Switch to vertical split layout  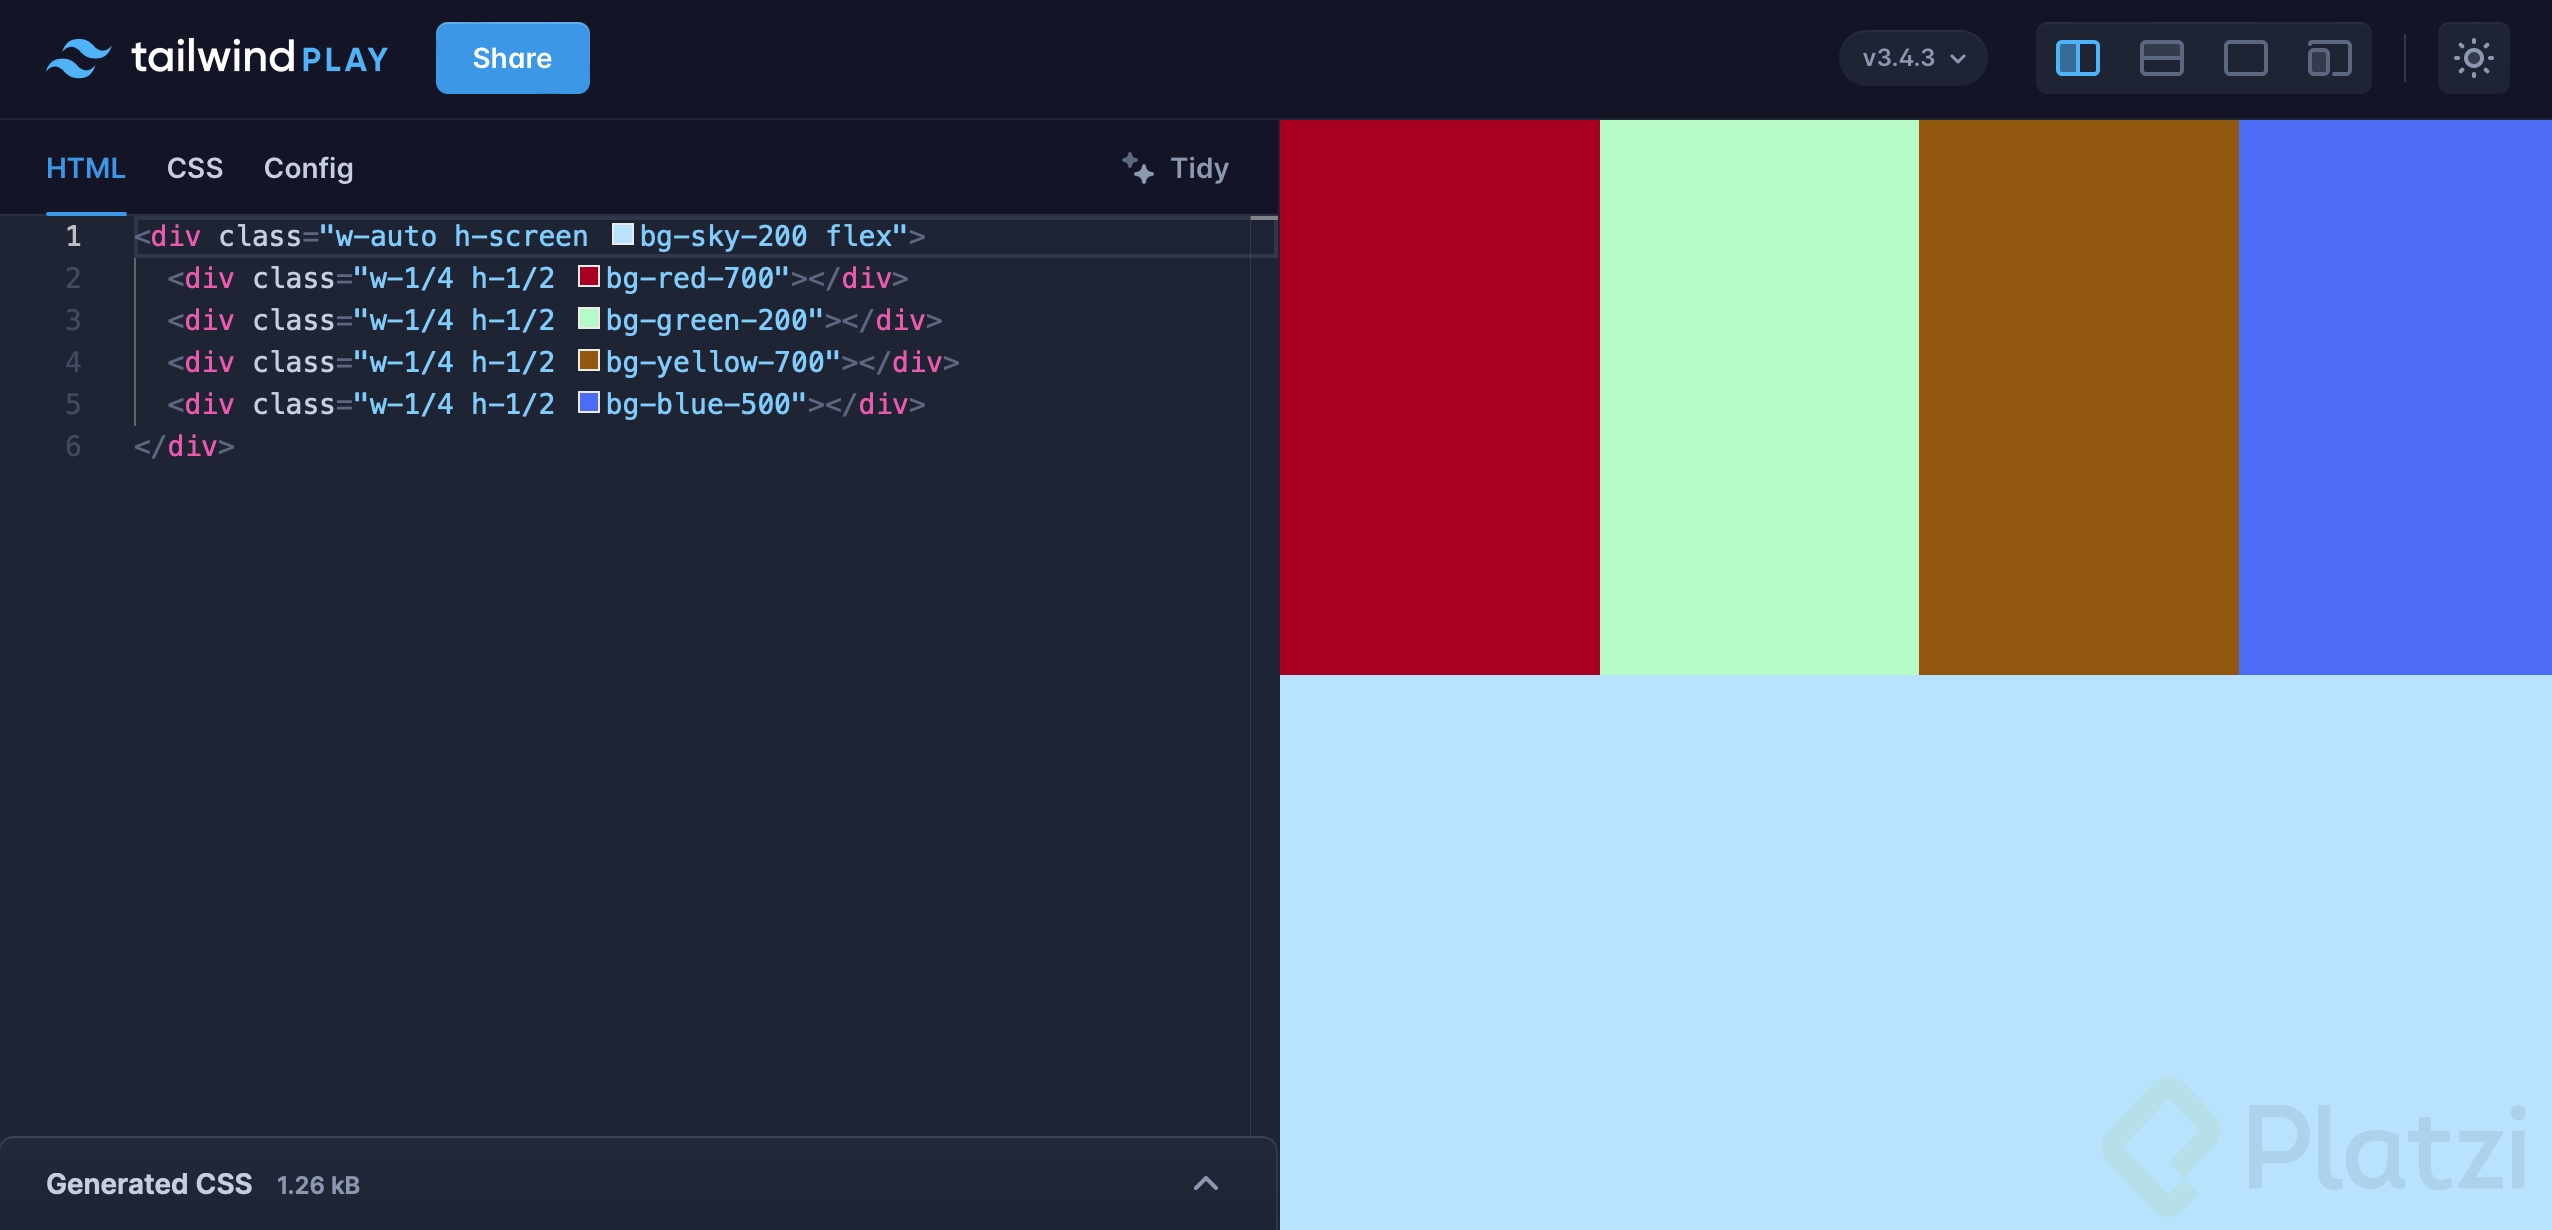2077,58
